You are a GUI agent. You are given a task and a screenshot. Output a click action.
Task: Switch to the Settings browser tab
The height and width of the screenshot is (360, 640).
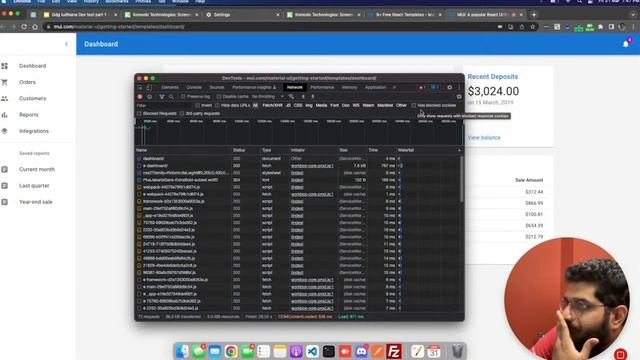coord(242,15)
